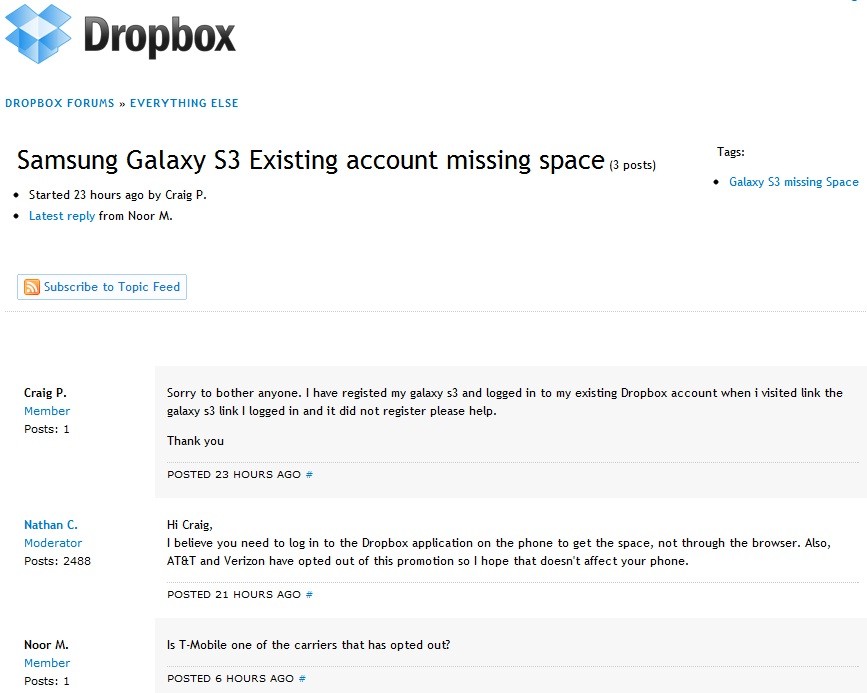The height and width of the screenshot is (693, 867).
Task: Open permalink # of post 6 hours ago
Action: click(302, 679)
